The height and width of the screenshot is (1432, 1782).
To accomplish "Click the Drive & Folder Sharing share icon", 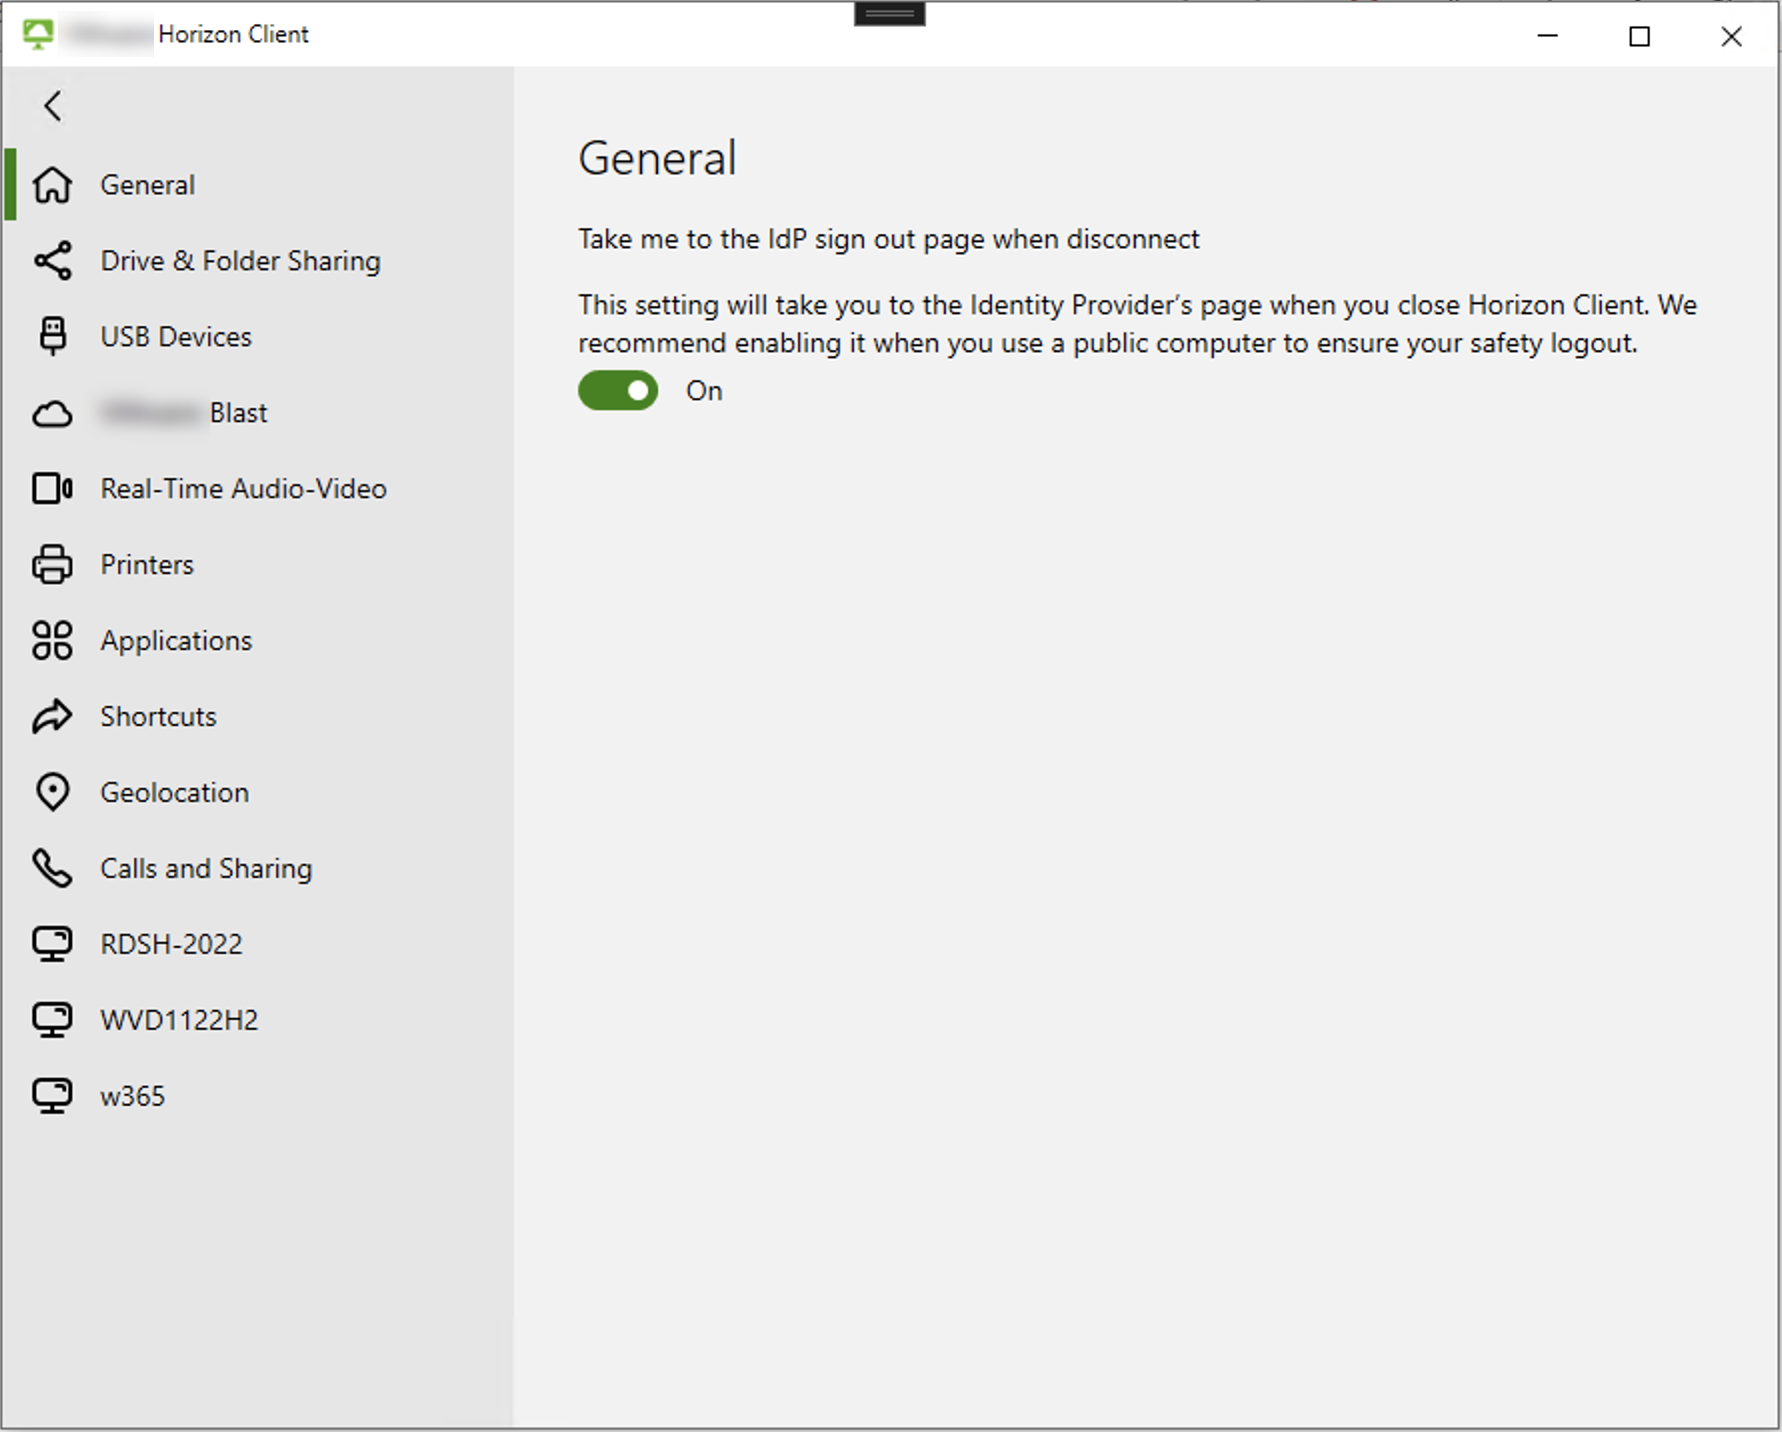I will pyautogui.click(x=52, y=261).
